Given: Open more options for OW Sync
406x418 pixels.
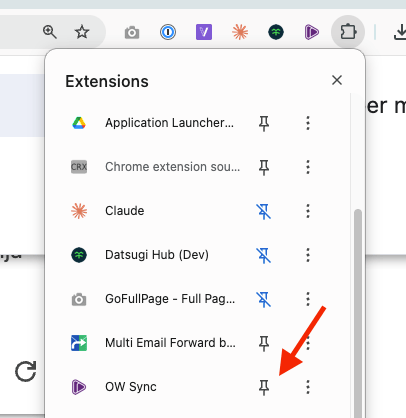Looking at the screenshot, I should (308, 387).
